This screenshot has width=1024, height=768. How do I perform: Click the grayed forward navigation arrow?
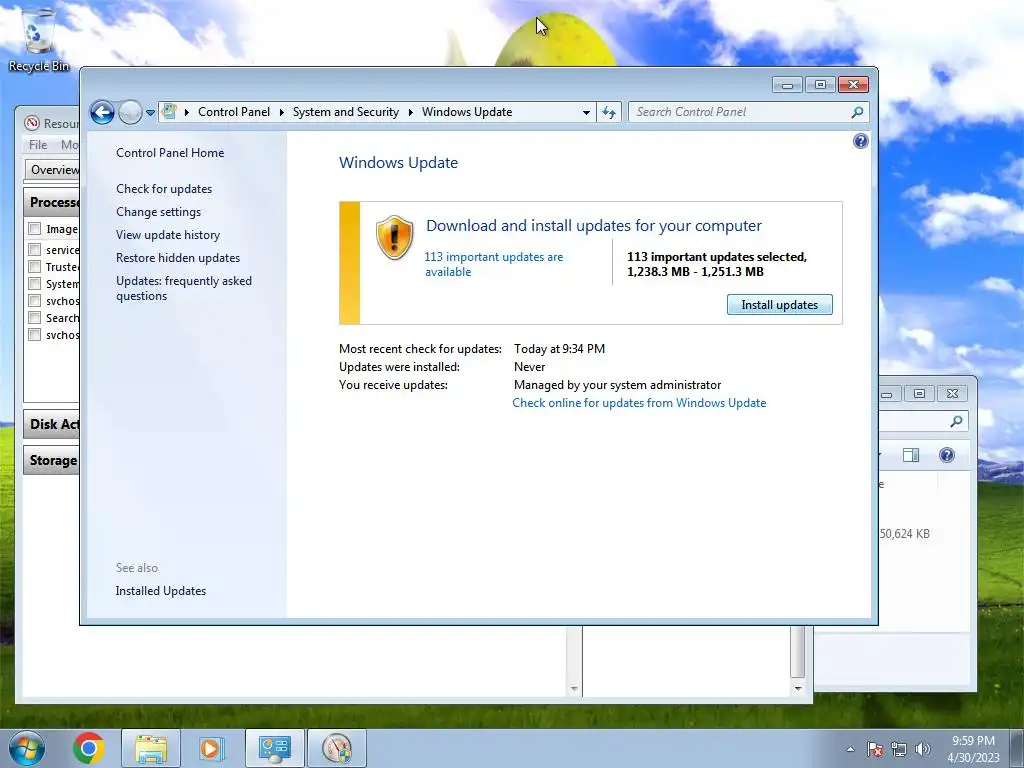(x=130, y=112)
